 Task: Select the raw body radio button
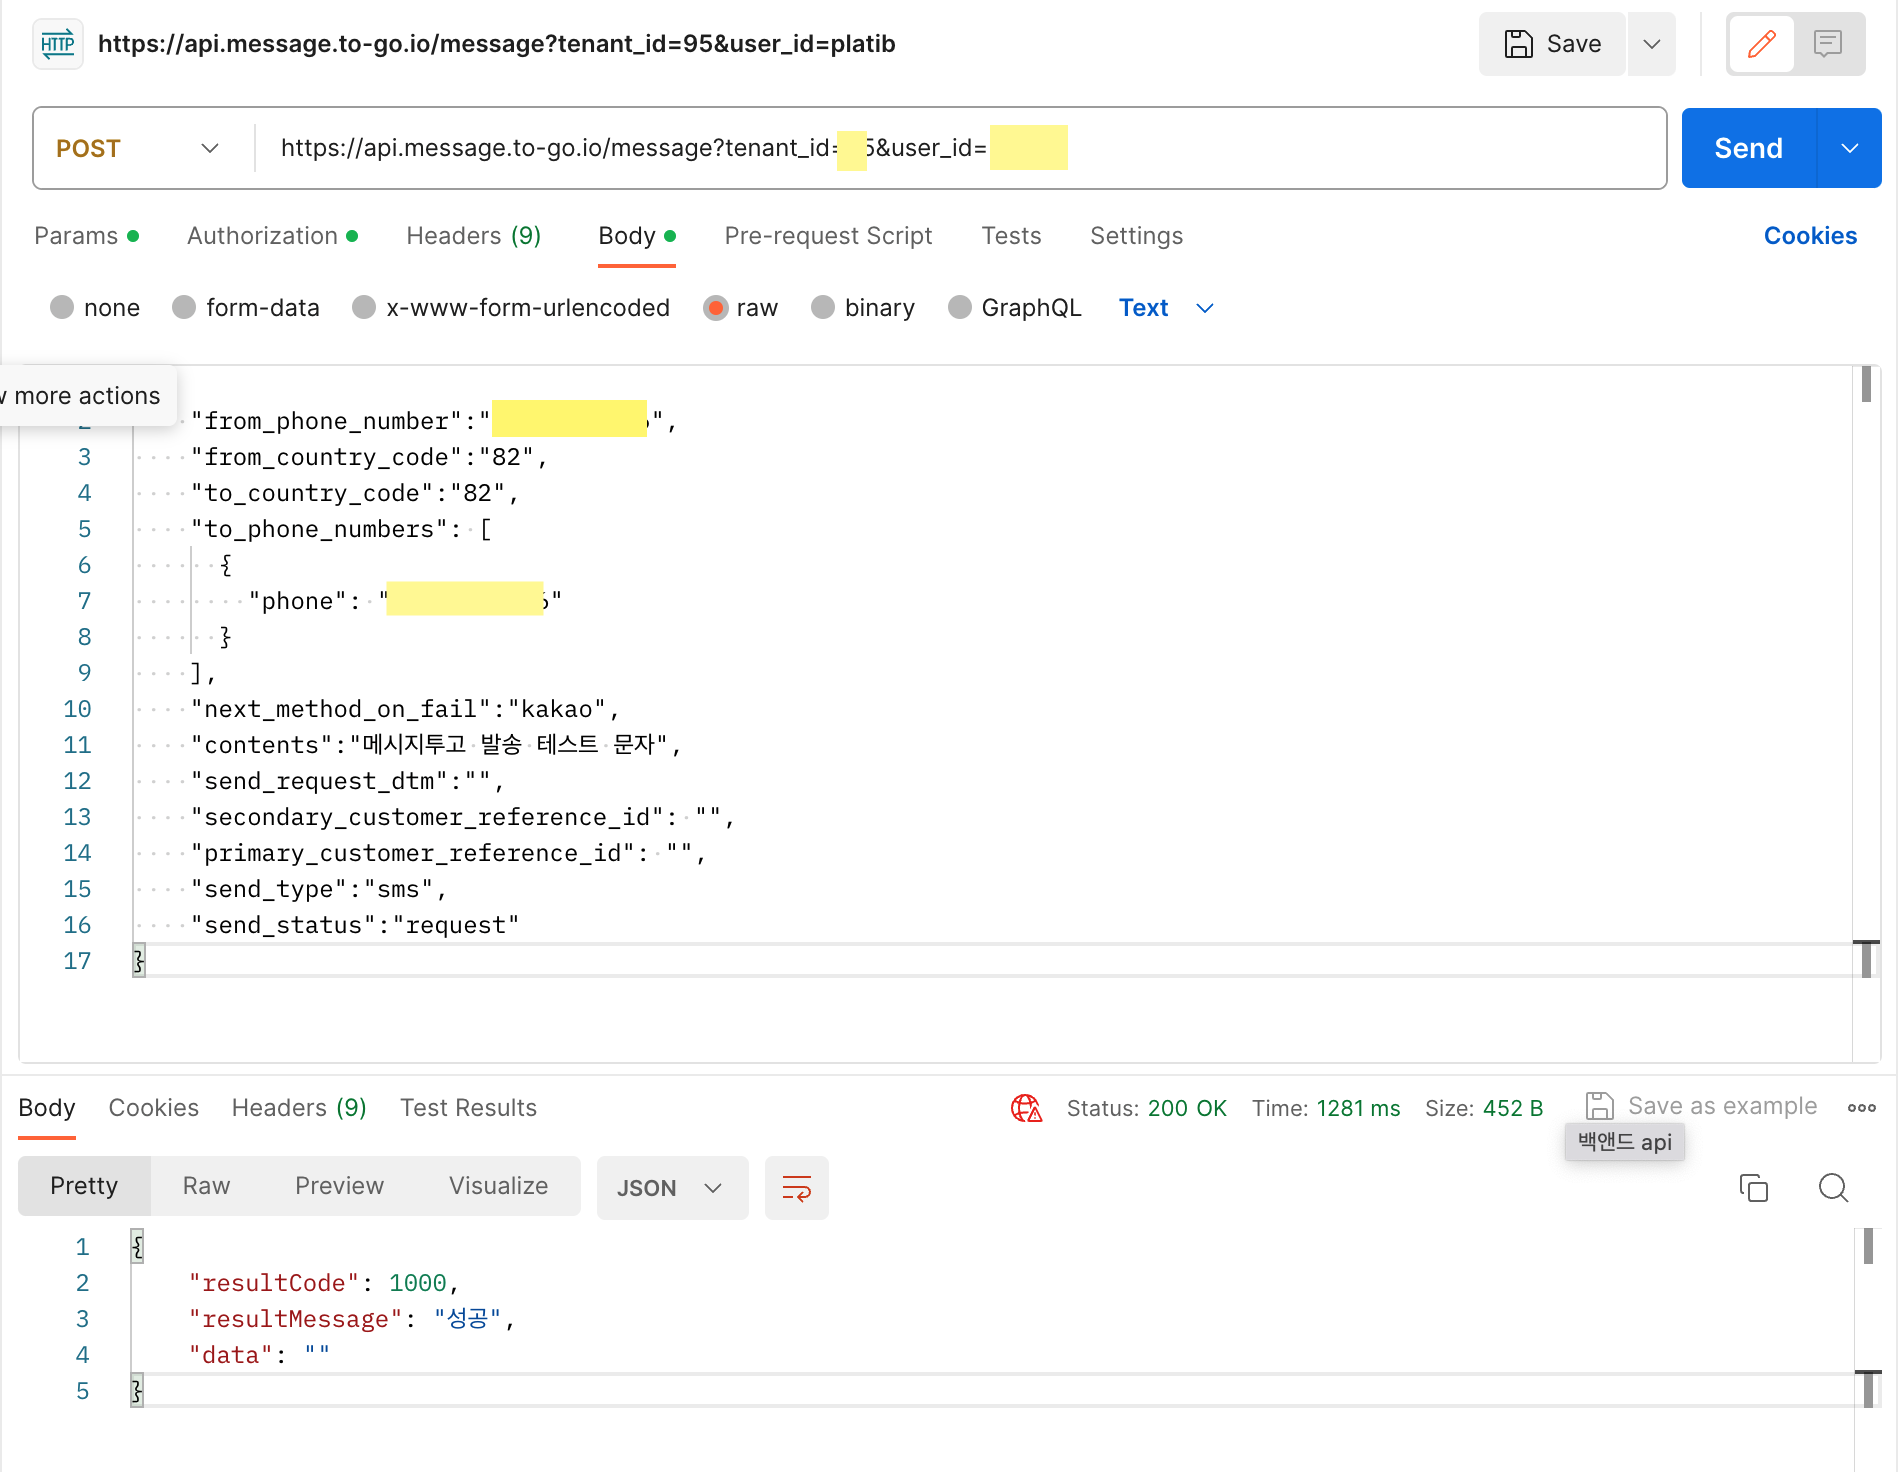click(715, 308)
